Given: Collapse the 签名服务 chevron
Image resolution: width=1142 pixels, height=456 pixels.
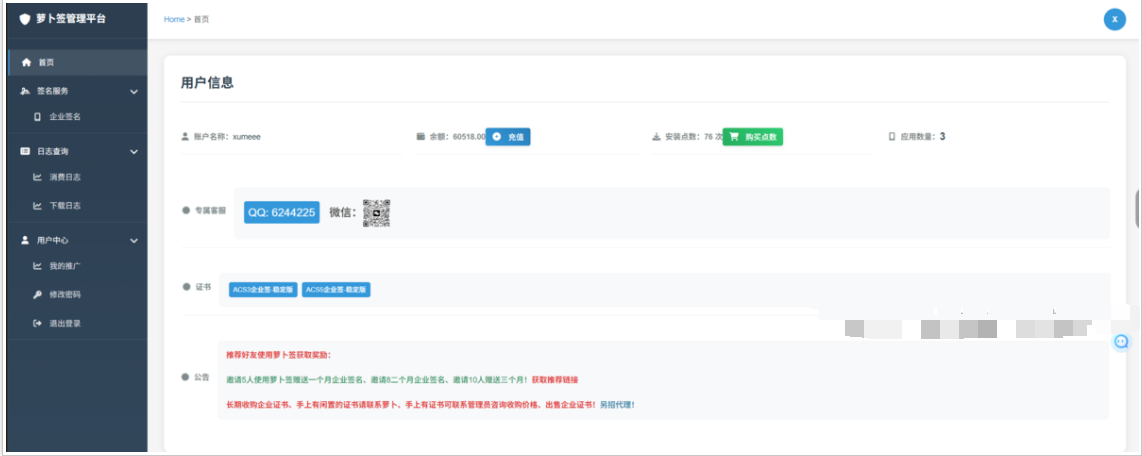Looking at the screenshot, I should point(134,92).
